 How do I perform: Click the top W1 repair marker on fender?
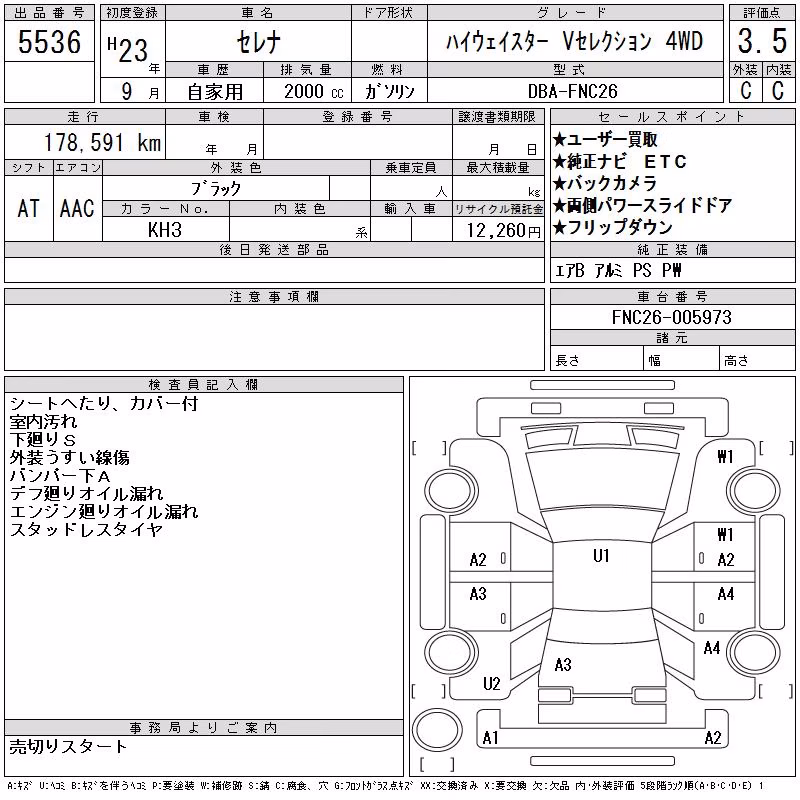(x=725, y=457)
